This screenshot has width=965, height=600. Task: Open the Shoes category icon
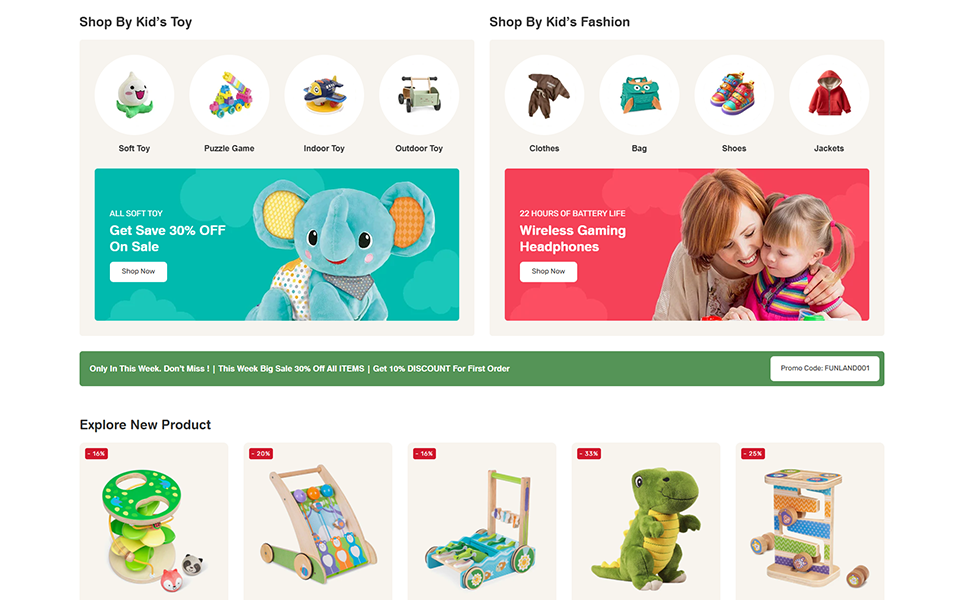click(x=734, y=95)
